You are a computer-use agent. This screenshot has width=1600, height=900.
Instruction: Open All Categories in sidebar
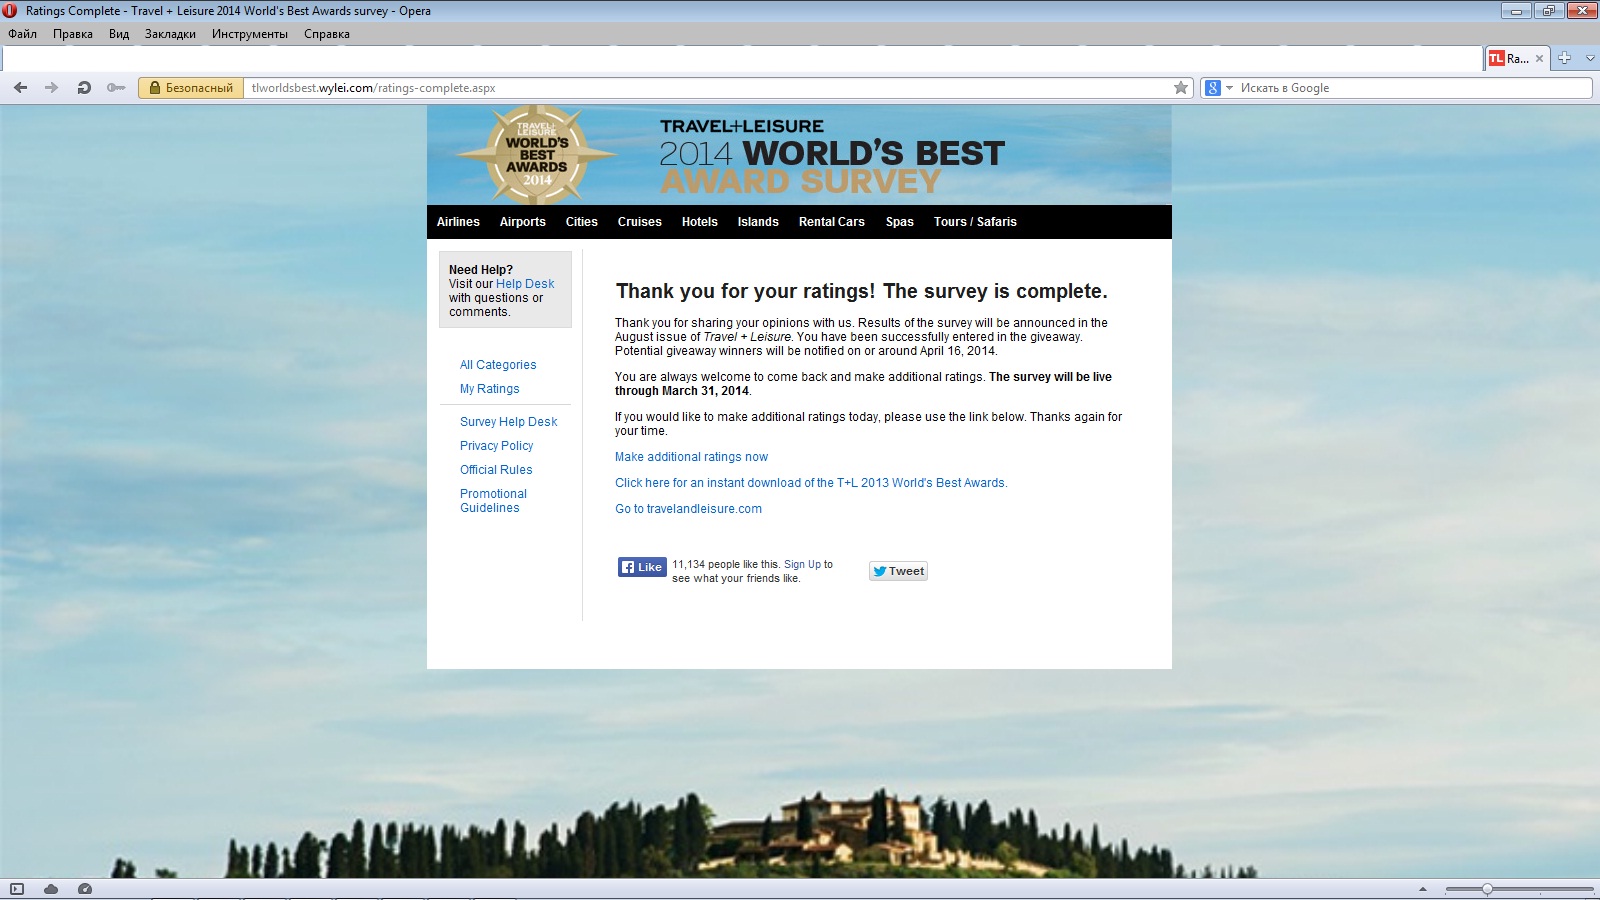click(x=498, y=365)
